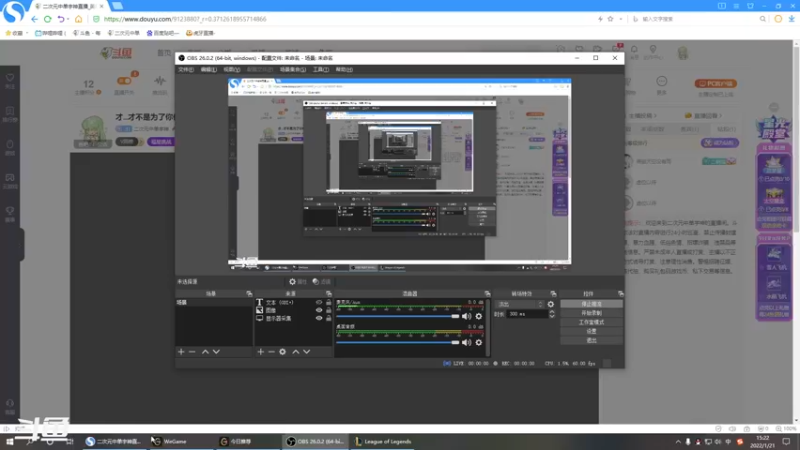
Task: Click the Stop Streaming button
Action: tap(591, 304)
